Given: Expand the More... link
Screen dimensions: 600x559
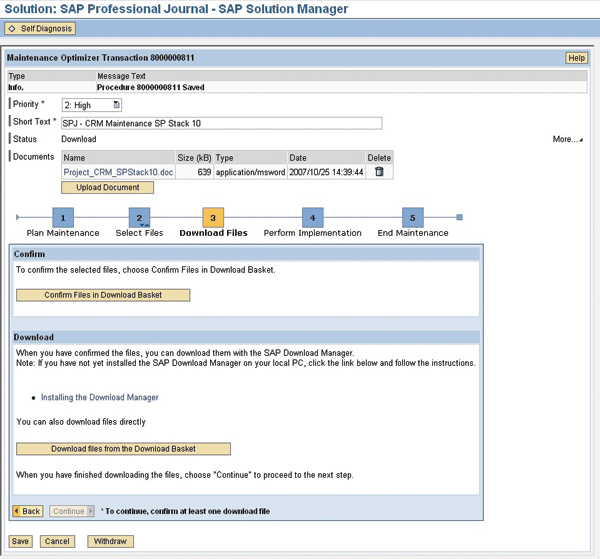Looking at the screenshot, I should tap(567, 139).
